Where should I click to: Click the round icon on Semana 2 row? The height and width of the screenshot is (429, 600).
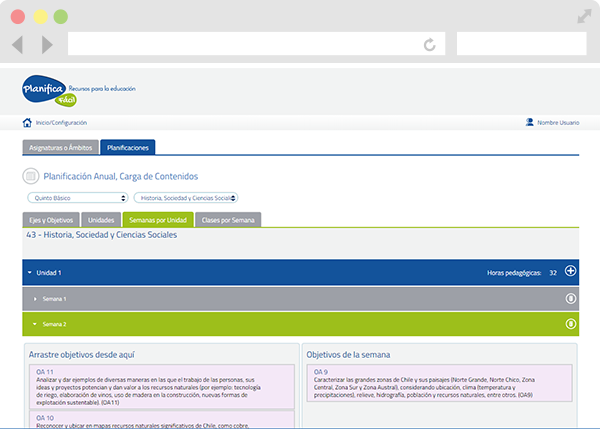570,323
